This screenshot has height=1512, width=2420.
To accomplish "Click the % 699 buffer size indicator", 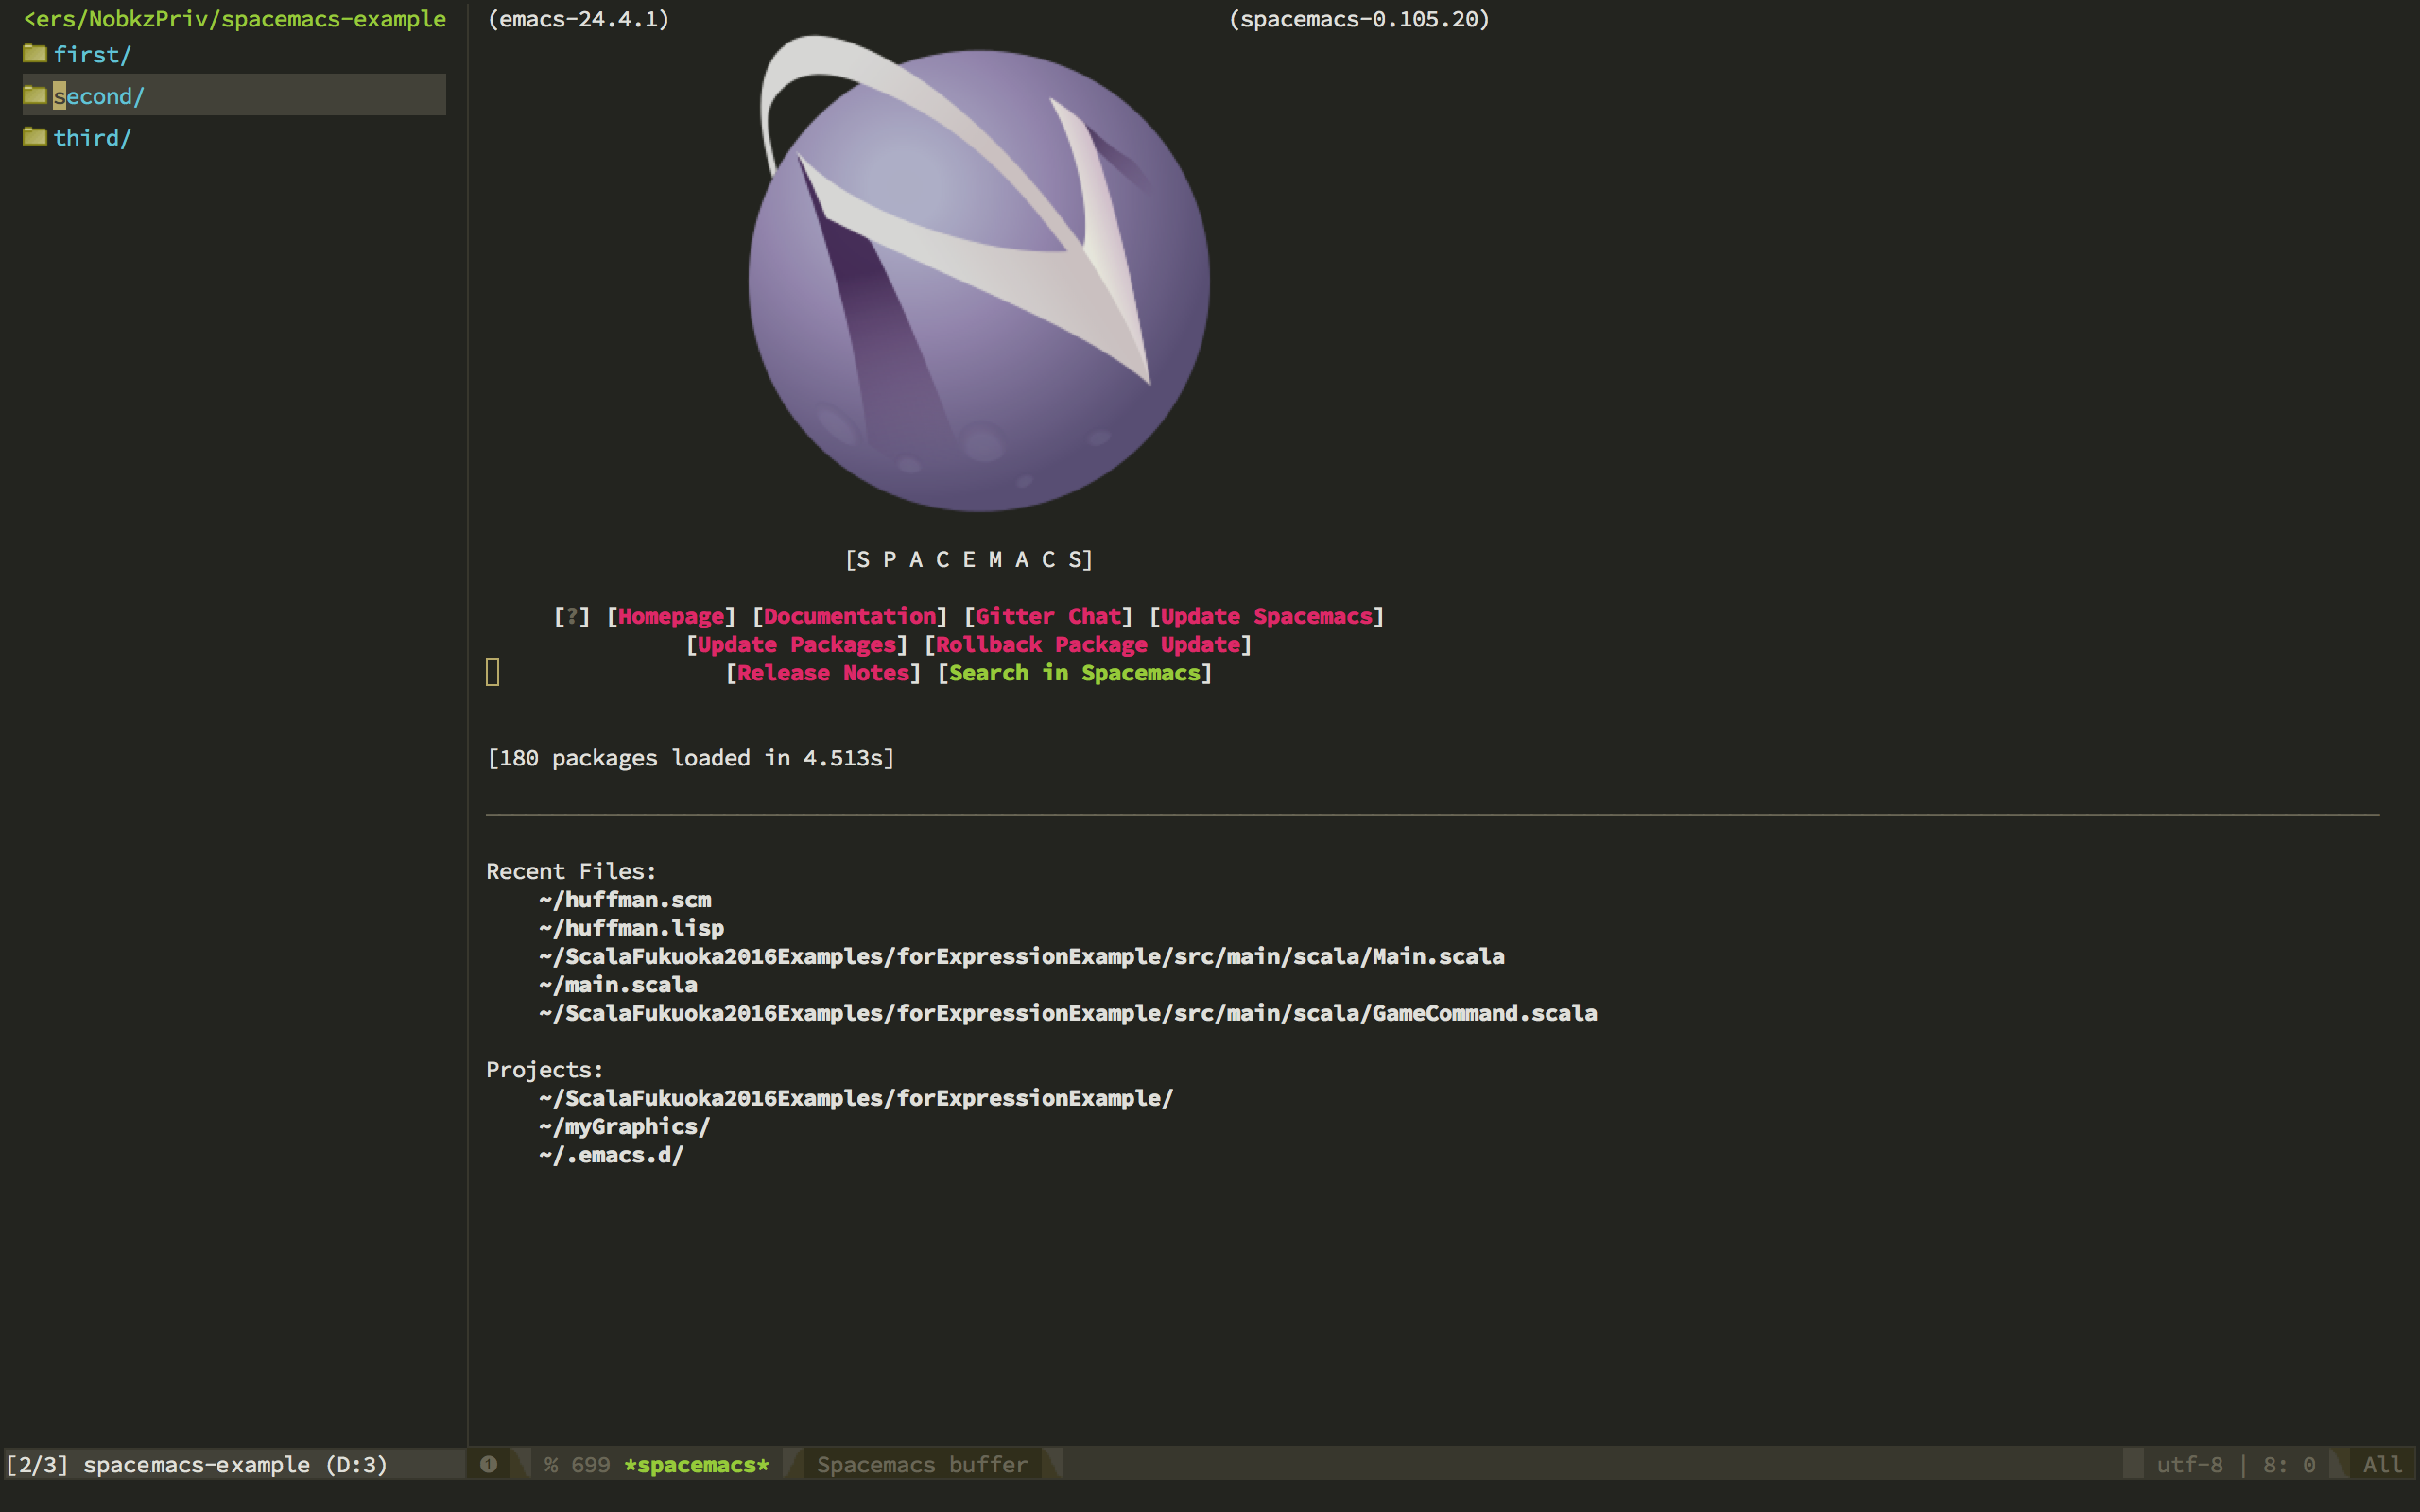I will pyautogui.click(x=577, y=1465).
